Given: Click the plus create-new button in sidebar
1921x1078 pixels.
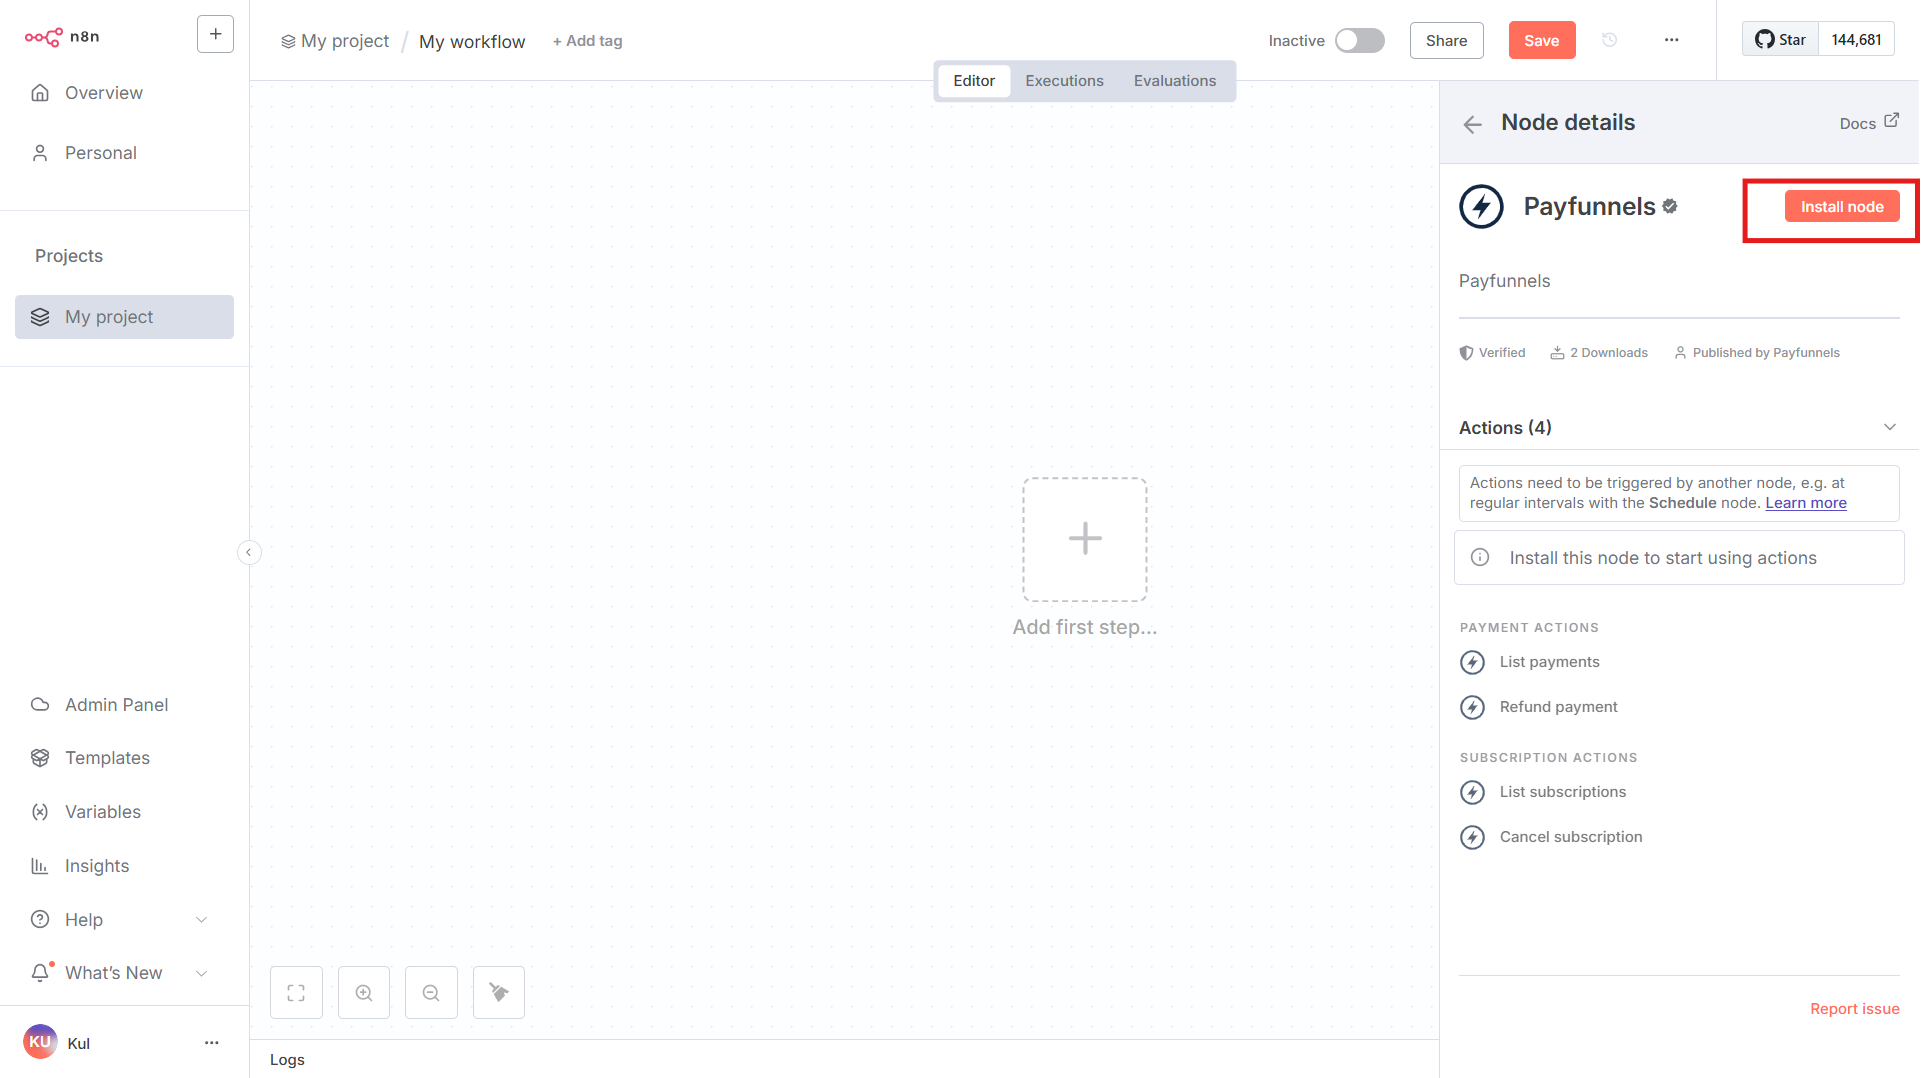Looking at the screenshot, I should click(x=215, y=34).
